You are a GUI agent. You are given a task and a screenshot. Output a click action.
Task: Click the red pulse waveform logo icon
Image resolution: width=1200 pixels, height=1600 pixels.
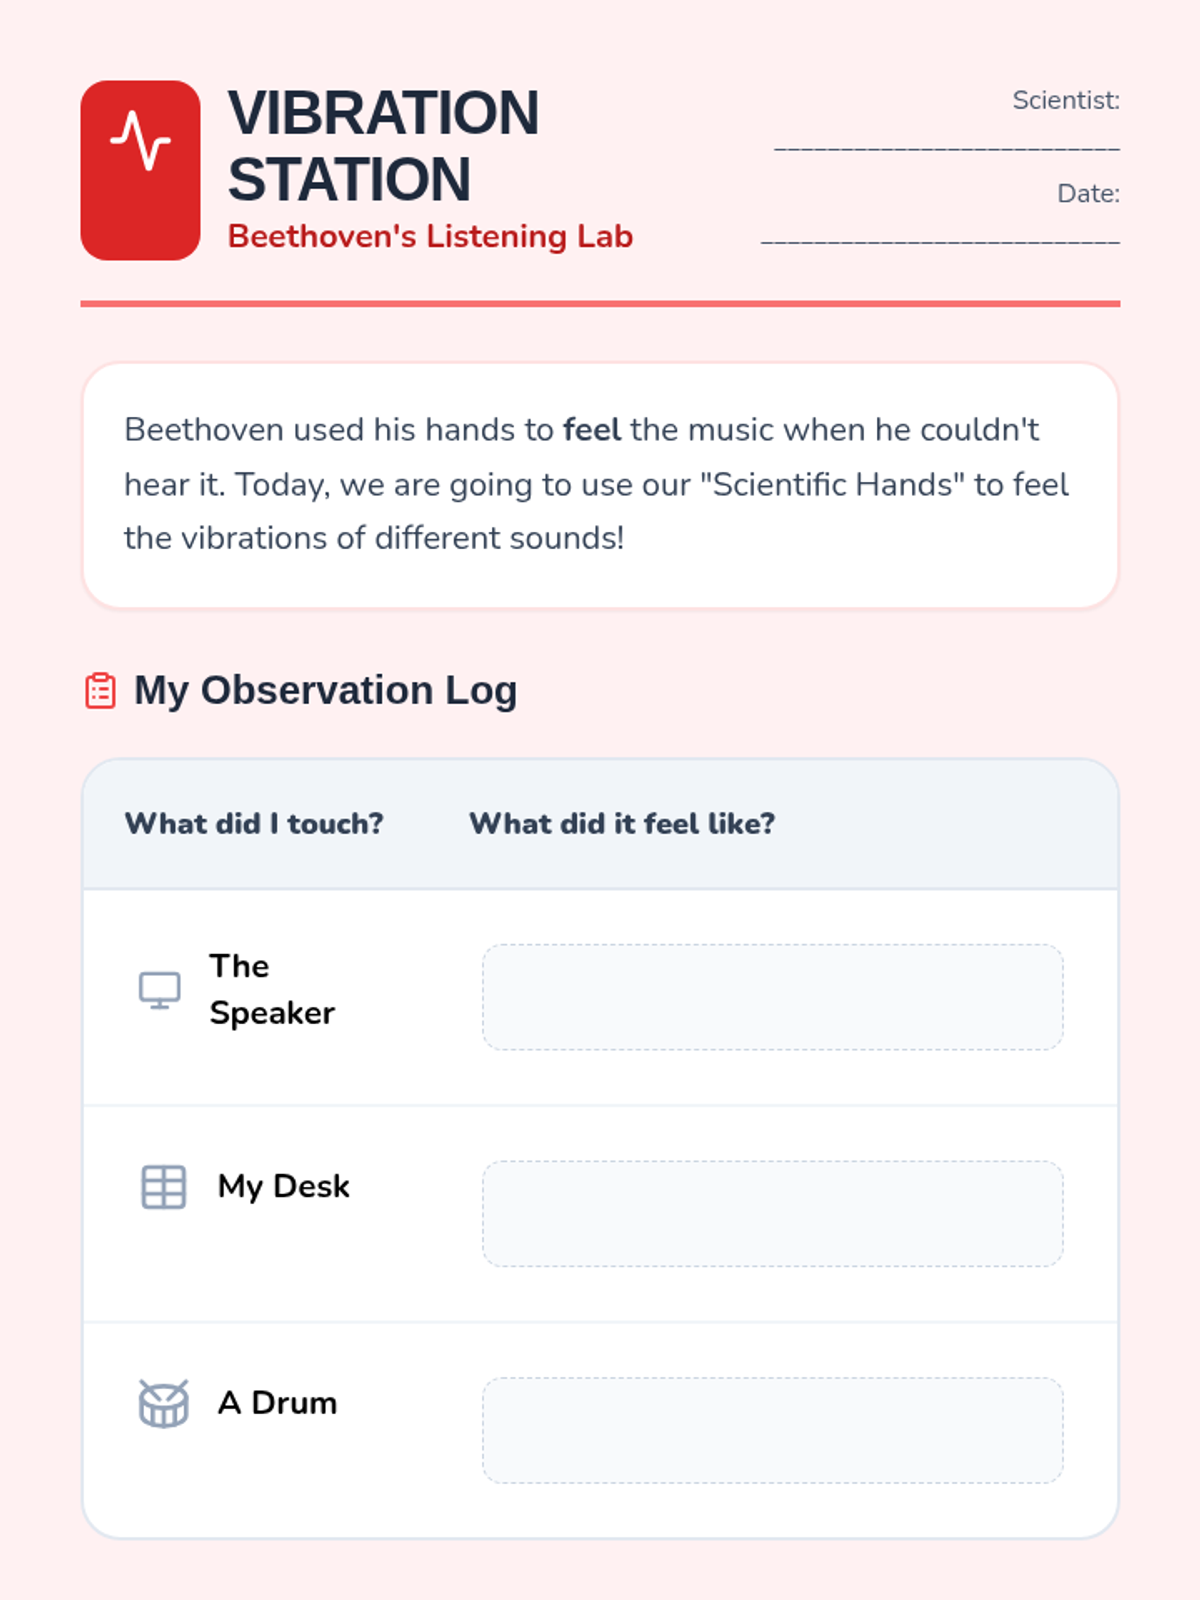point(140,170)
